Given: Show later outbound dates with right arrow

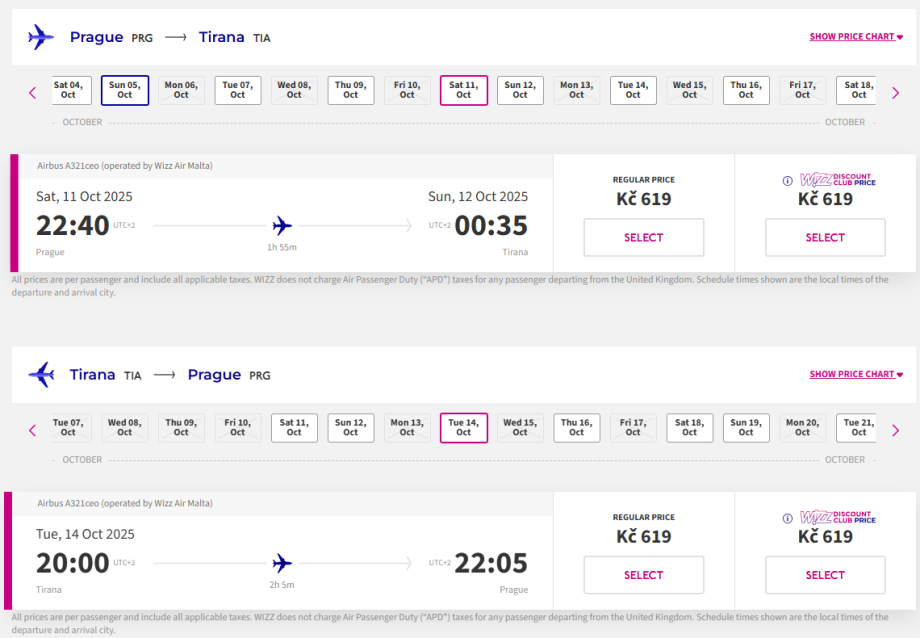Looking at the screenshot, I should [x=895, y=93].
